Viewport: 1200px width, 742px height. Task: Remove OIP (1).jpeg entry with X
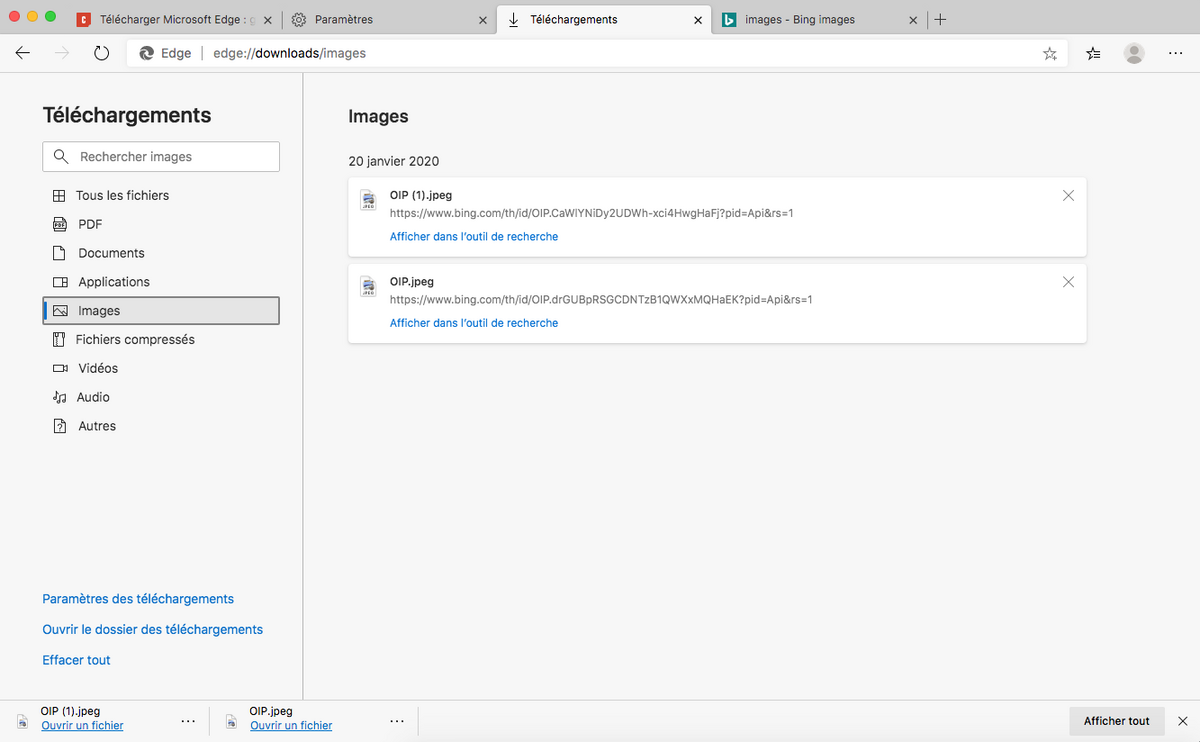click(1068, 196)
